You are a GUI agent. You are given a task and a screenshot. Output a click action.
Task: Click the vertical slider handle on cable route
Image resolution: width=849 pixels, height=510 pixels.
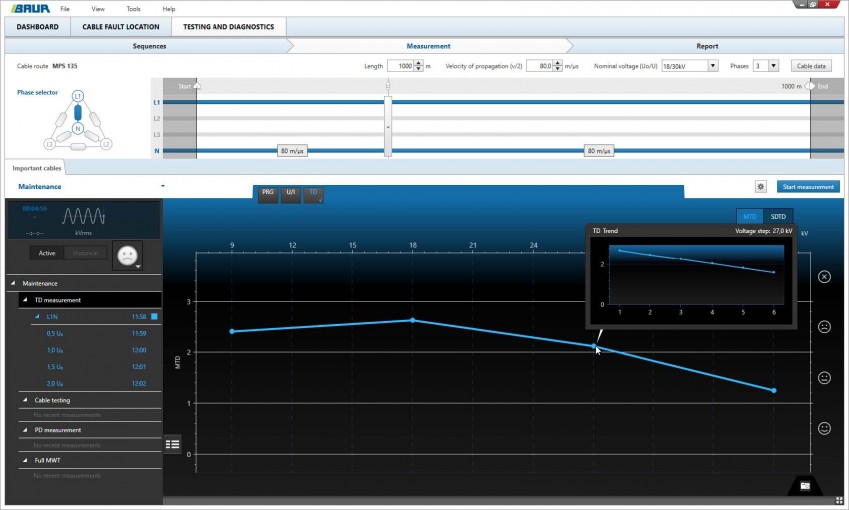click(x=388, y=127)
